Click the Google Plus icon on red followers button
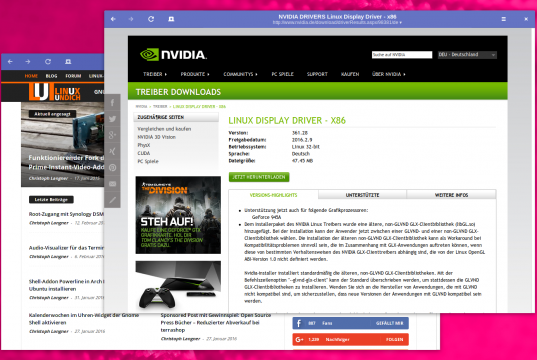Image resolution: width=537 pixels, height=360 pixels. [299, 339]
